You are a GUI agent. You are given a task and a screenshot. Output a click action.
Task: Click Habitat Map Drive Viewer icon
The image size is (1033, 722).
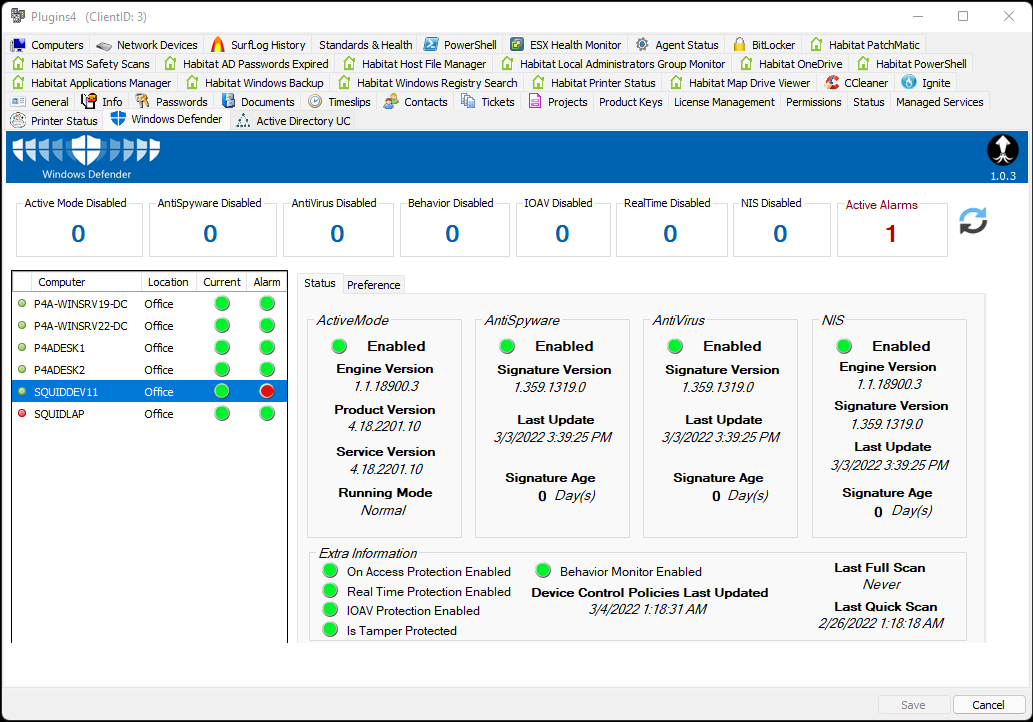coord(677,83)
